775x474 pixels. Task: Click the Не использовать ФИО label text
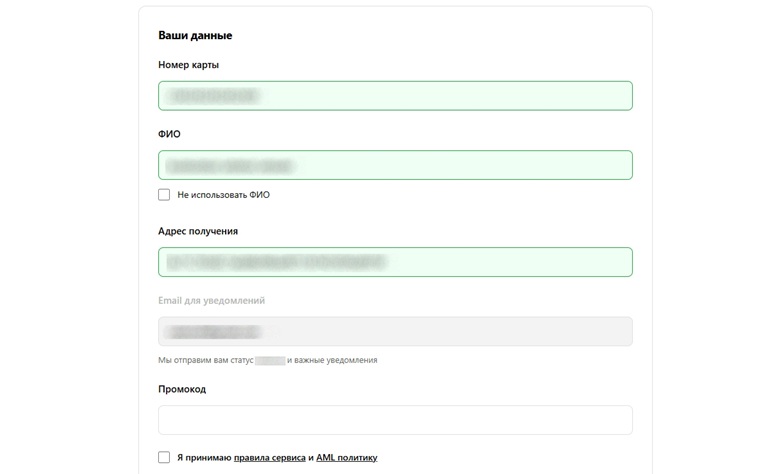click(223, 195)
